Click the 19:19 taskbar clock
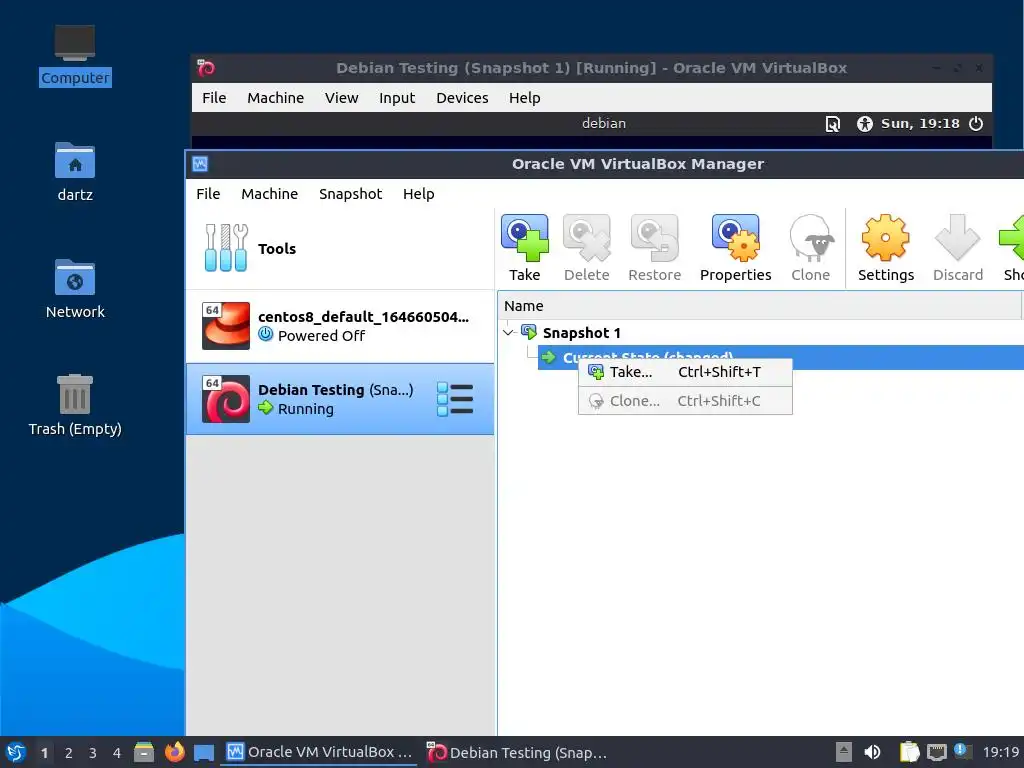 click(1000, 752)
